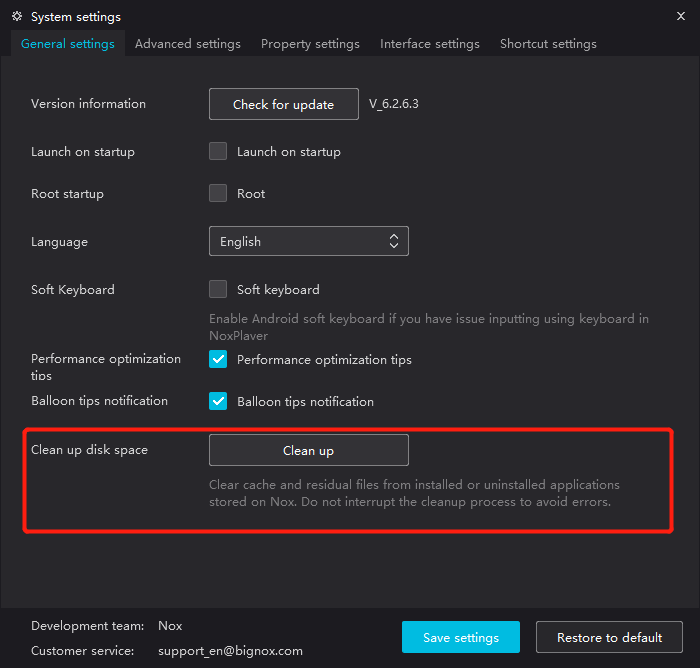Enable the Launch on startup checkbox

point(218,152)
